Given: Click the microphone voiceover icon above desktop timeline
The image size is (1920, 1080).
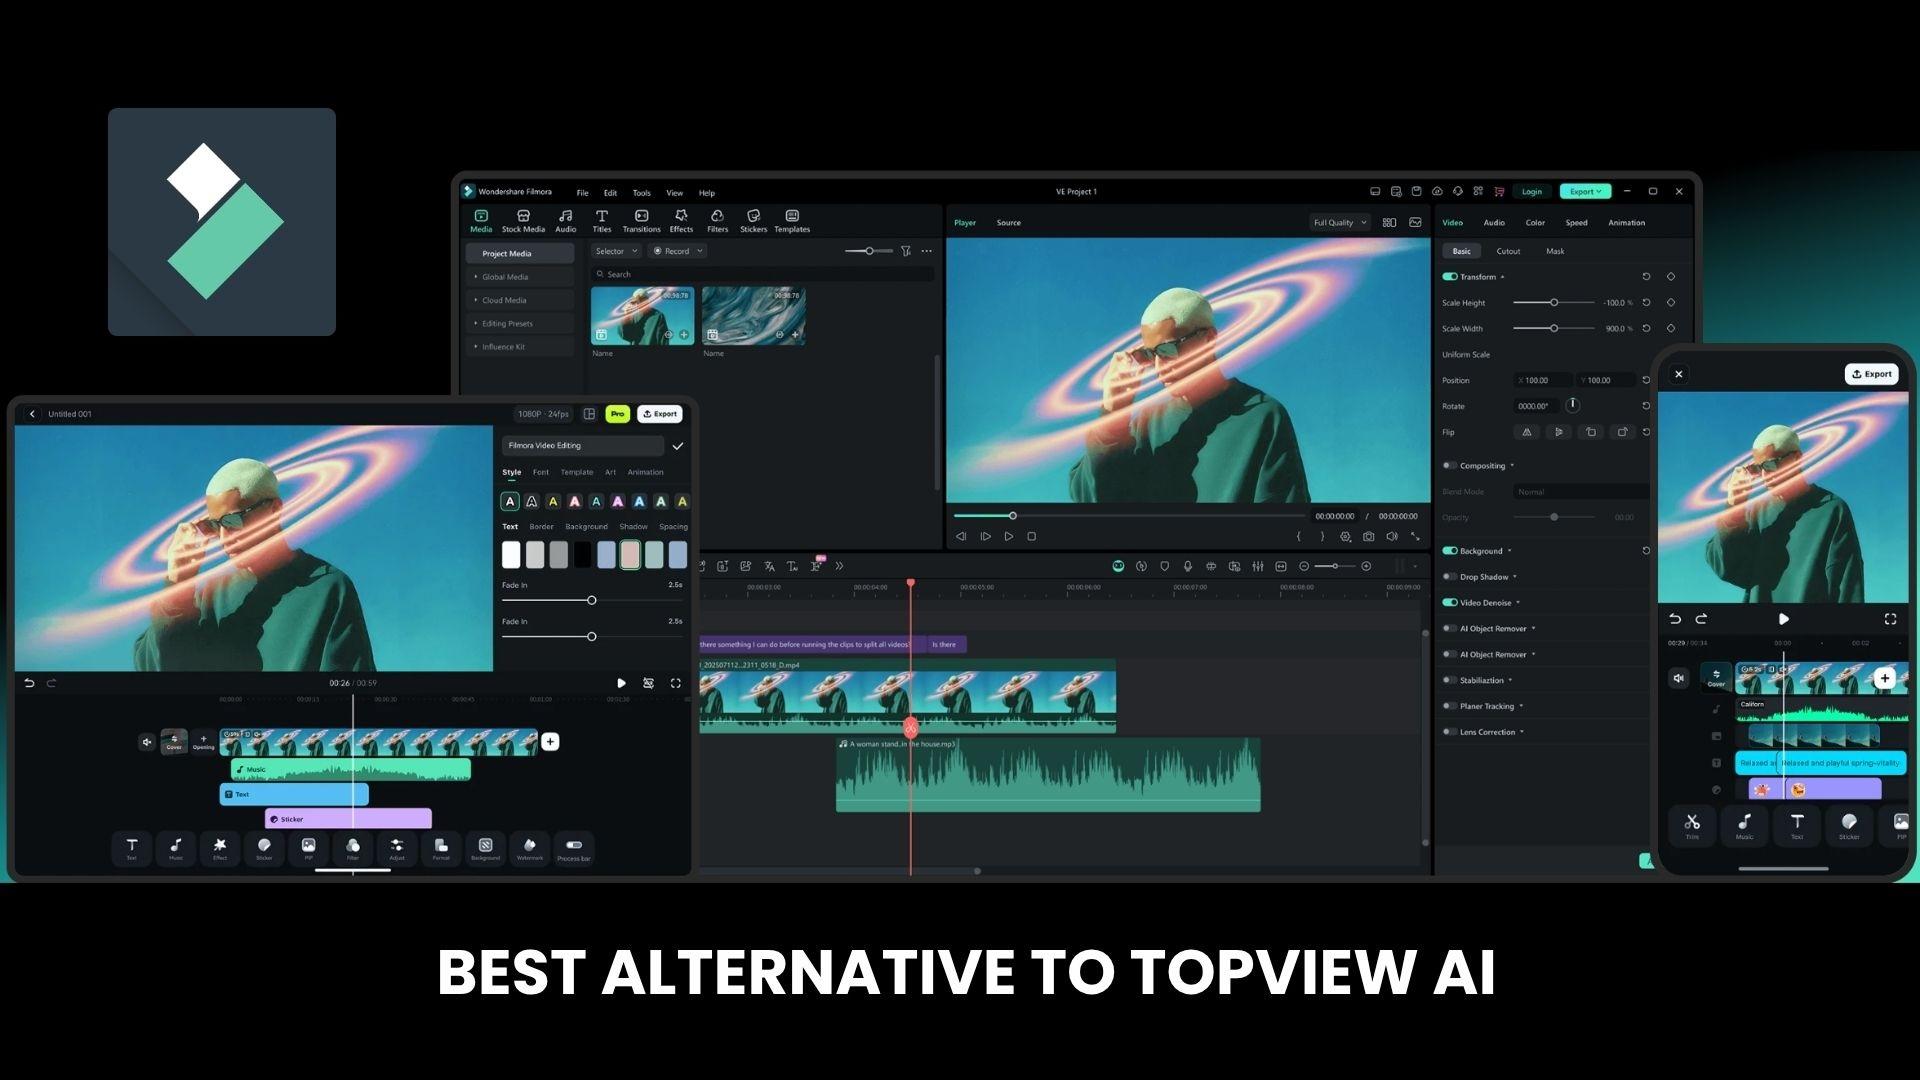Looking at the screenshot, I should pyautogui.click(x=1188, y=566).
